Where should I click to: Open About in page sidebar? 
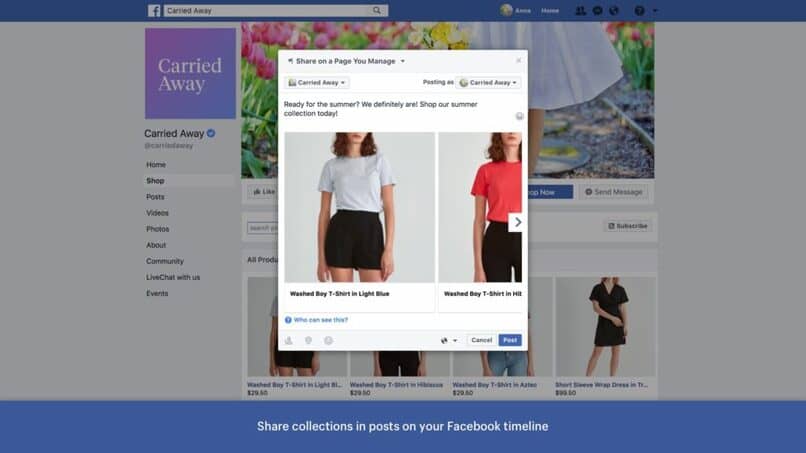coord(156,245)
